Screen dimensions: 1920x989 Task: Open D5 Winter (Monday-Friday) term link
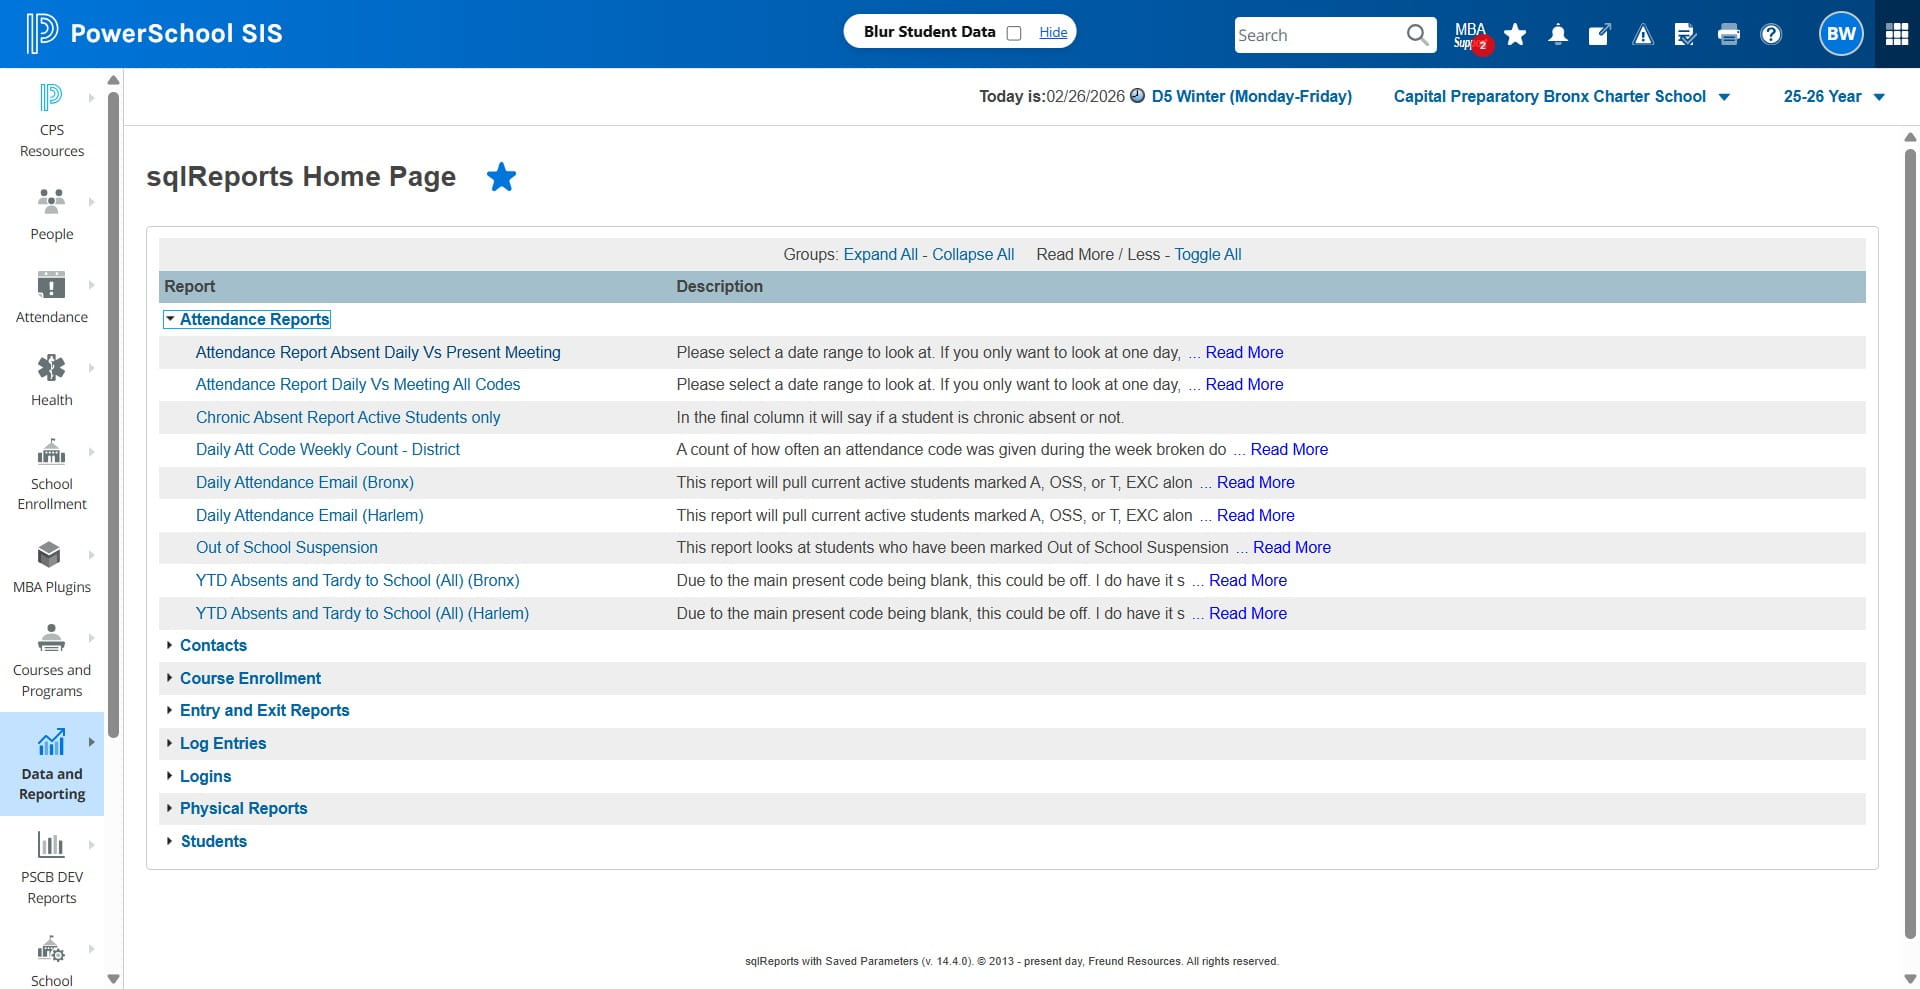tap(1251, 96)
